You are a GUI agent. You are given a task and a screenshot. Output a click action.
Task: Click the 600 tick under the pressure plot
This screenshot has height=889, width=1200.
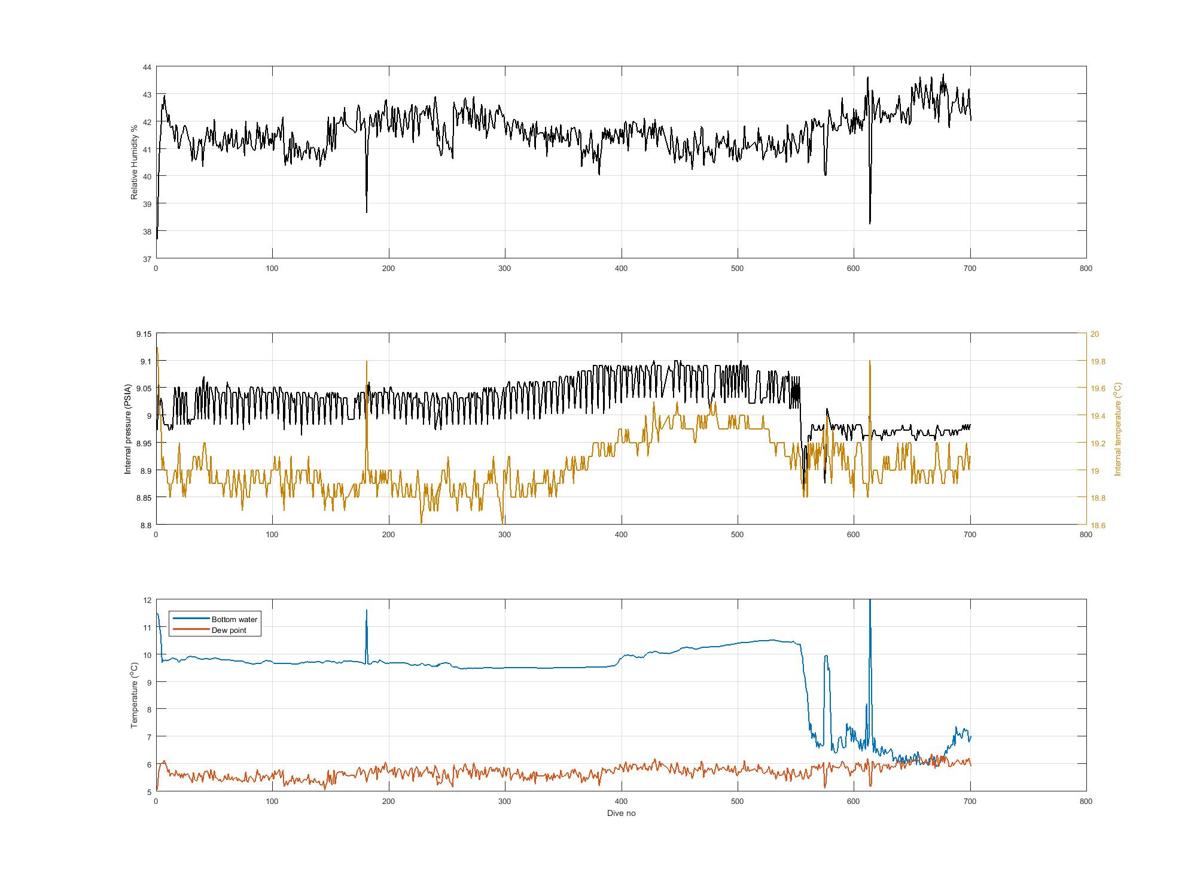pos(854,534)
